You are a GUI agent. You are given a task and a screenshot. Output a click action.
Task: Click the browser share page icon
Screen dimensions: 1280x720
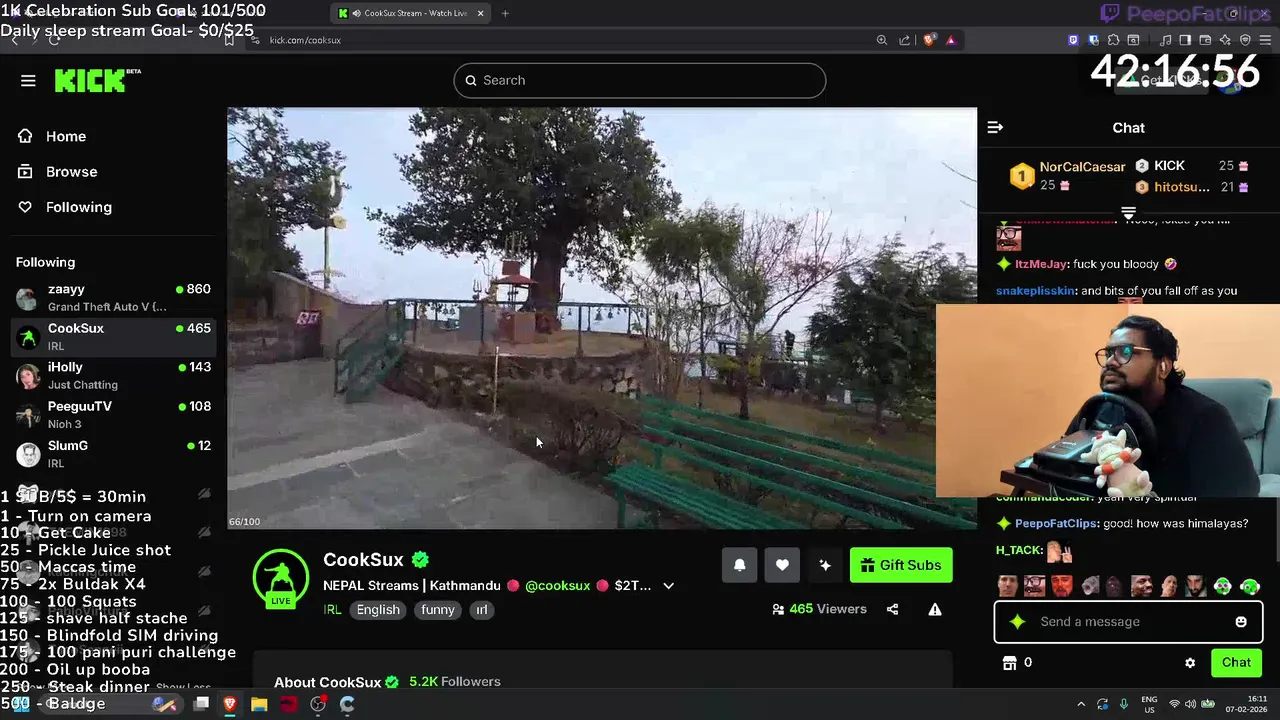[904, 40]
